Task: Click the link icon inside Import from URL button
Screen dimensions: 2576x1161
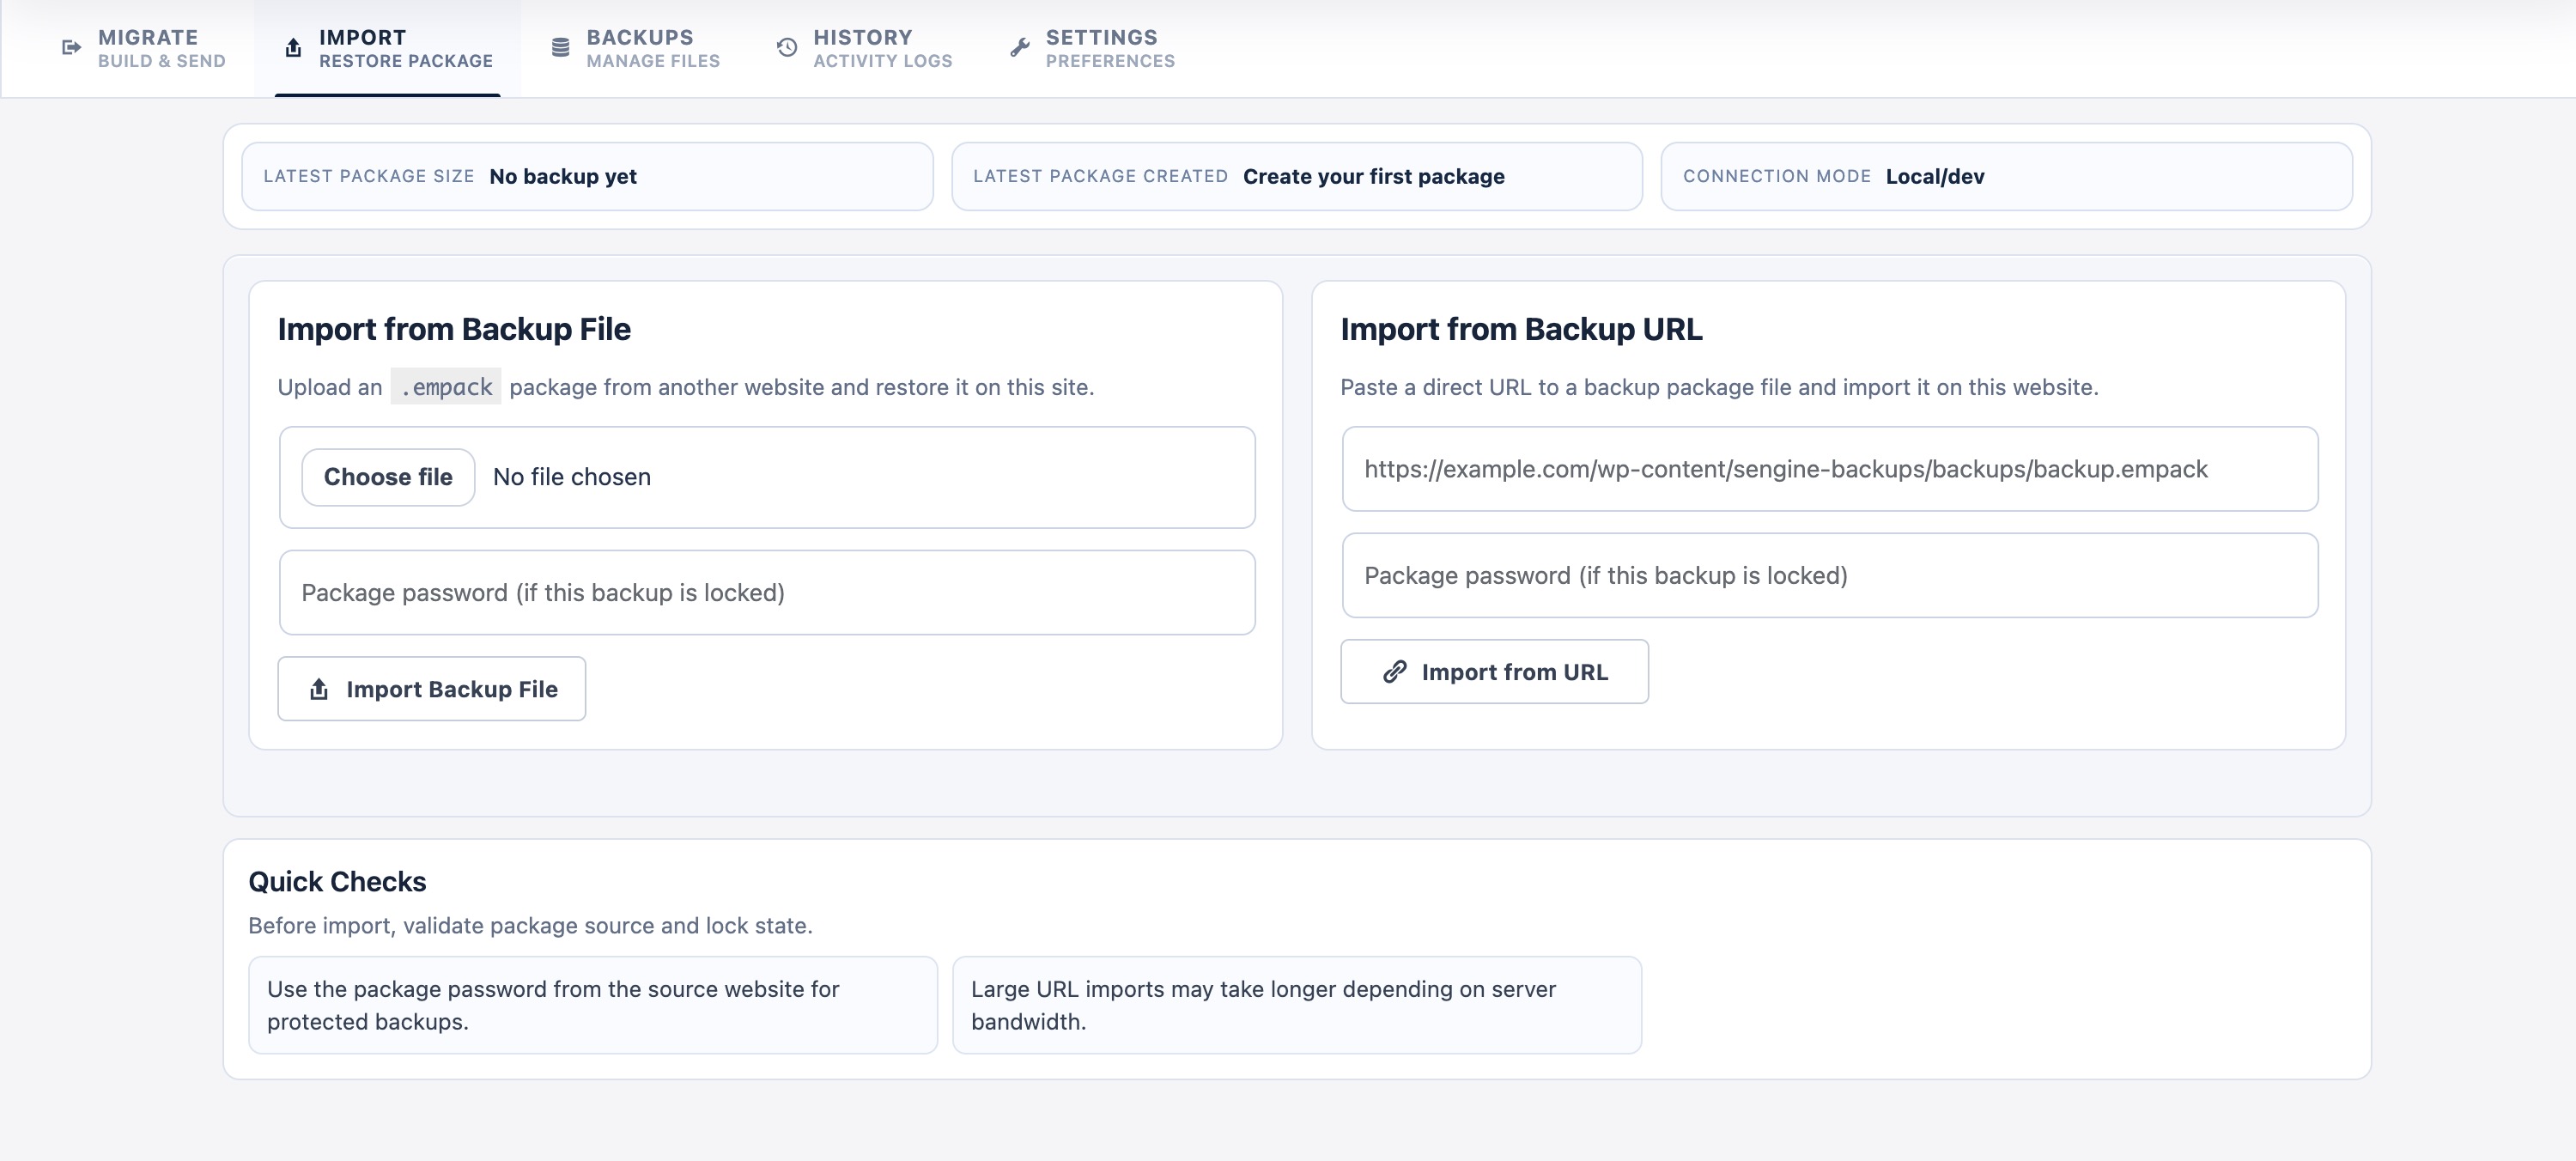Action: [x=1395, y=671]
